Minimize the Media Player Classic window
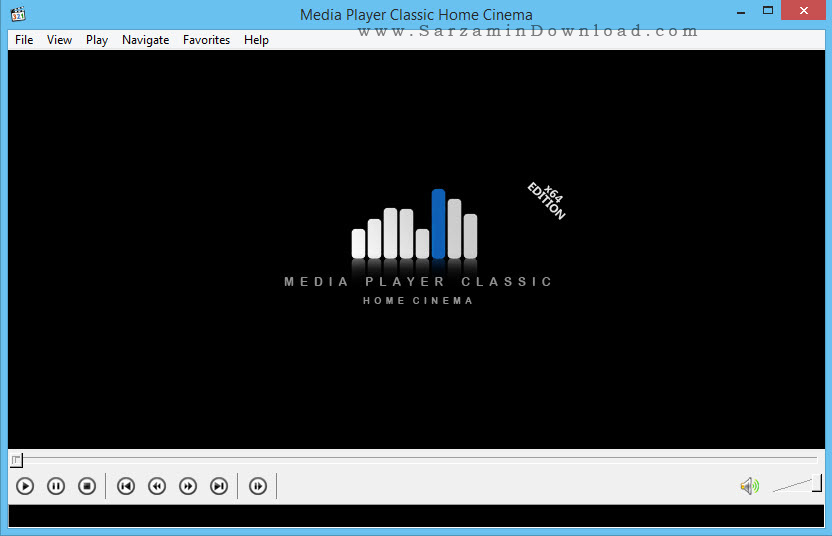The image size is (832, 536). click(x=741, y=11)
